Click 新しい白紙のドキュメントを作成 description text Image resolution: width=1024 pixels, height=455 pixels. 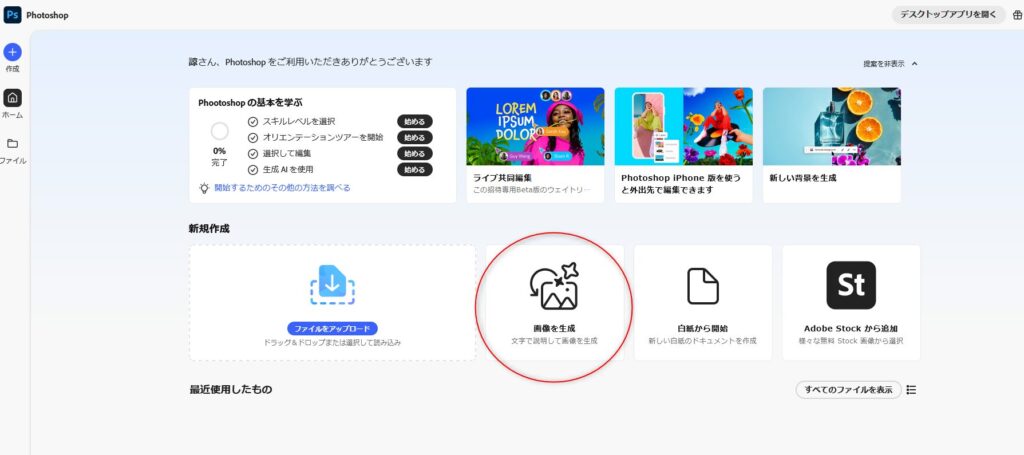click(703, 341)
